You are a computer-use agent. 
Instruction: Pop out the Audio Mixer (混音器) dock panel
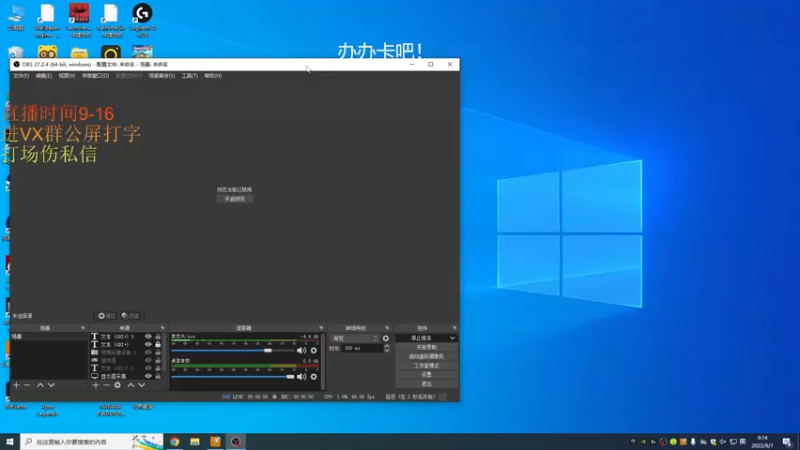tap(321, 328)
